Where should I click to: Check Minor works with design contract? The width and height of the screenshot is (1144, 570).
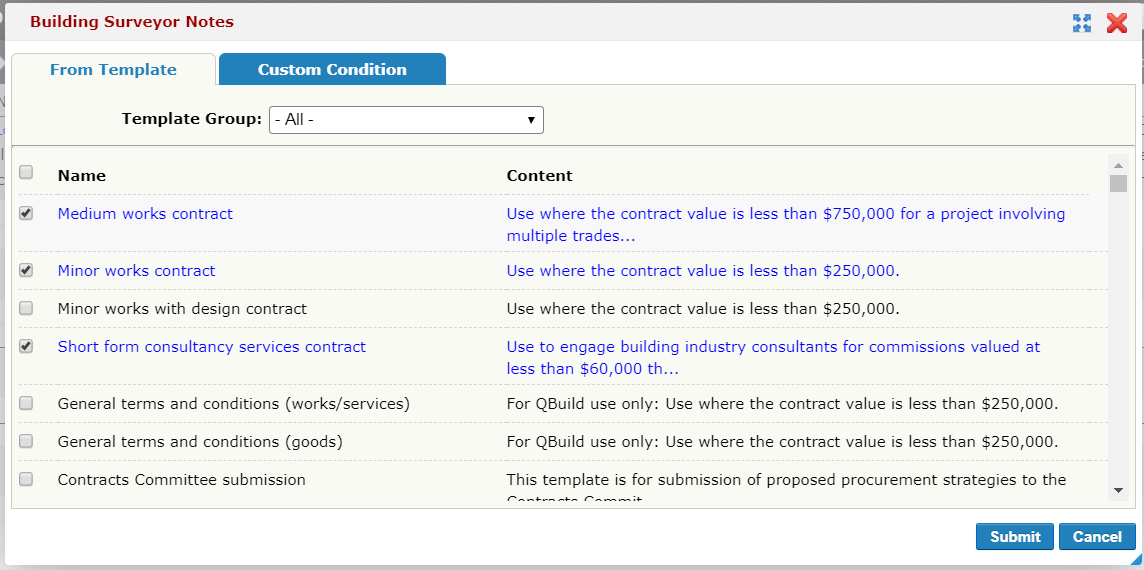click(x=26, y=308)
